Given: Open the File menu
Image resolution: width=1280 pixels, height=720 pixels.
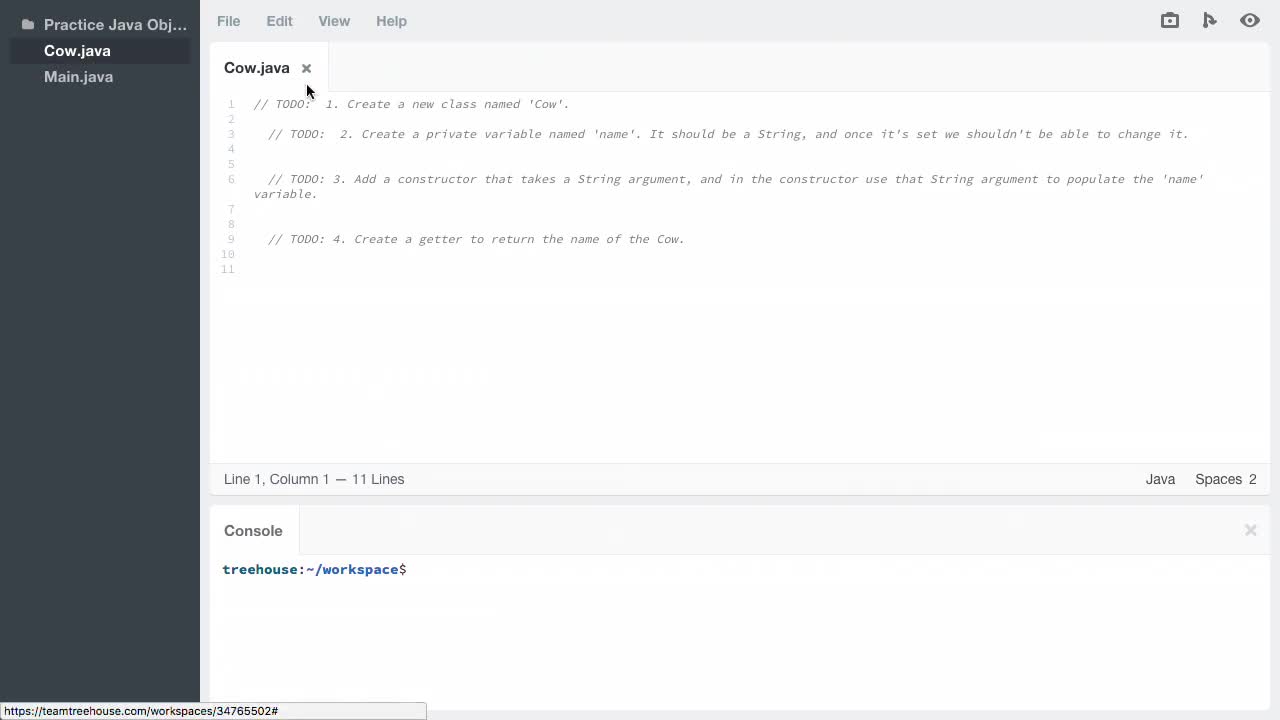Looking at the screenshot, I should pos(228,21).
